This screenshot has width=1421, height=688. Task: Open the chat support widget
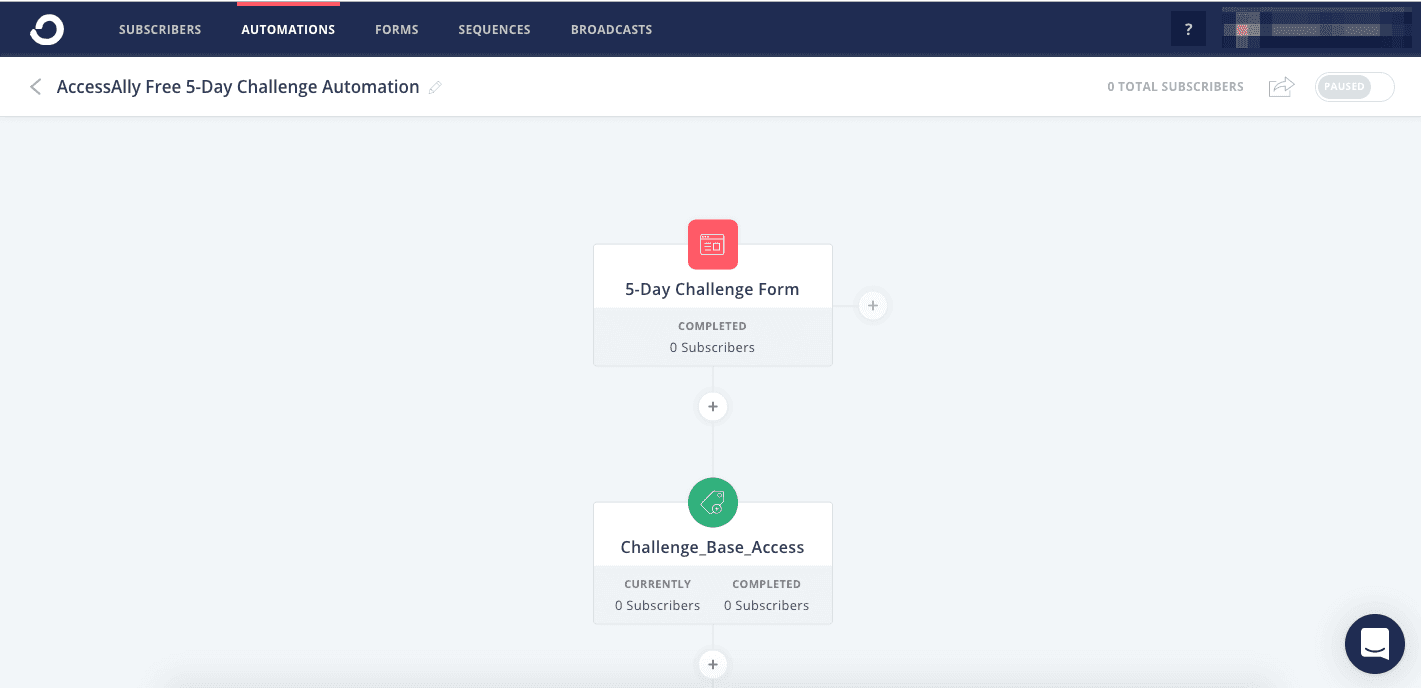point(1375,644)
